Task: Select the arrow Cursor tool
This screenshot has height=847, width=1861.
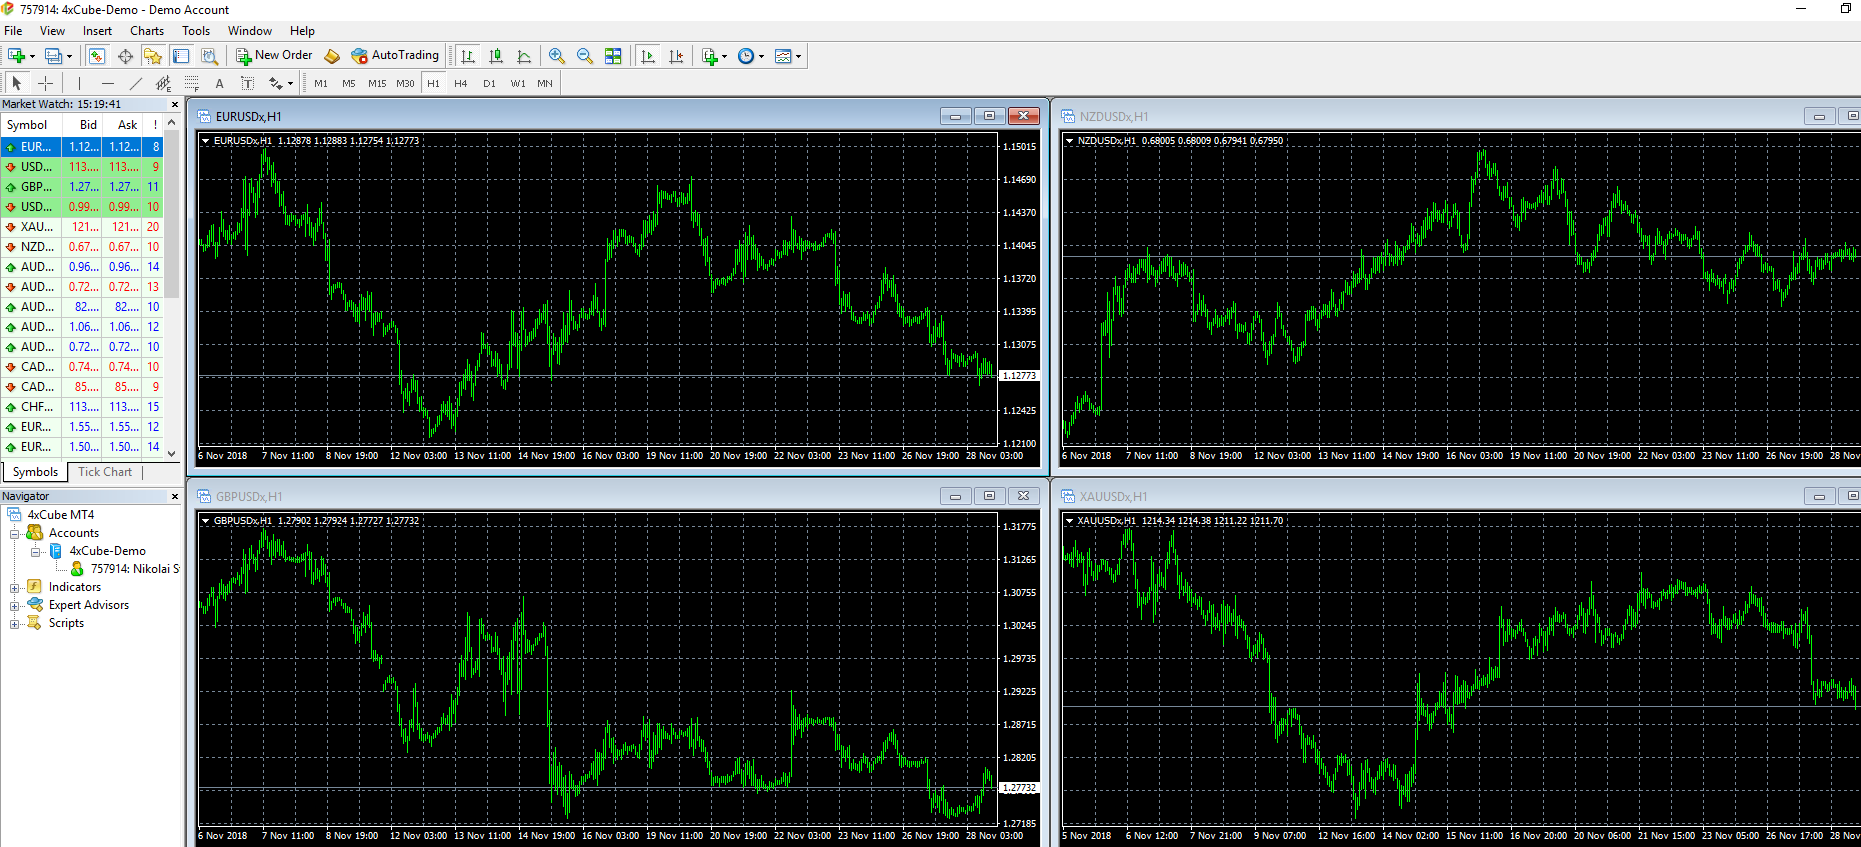Action: coord(17,83)
